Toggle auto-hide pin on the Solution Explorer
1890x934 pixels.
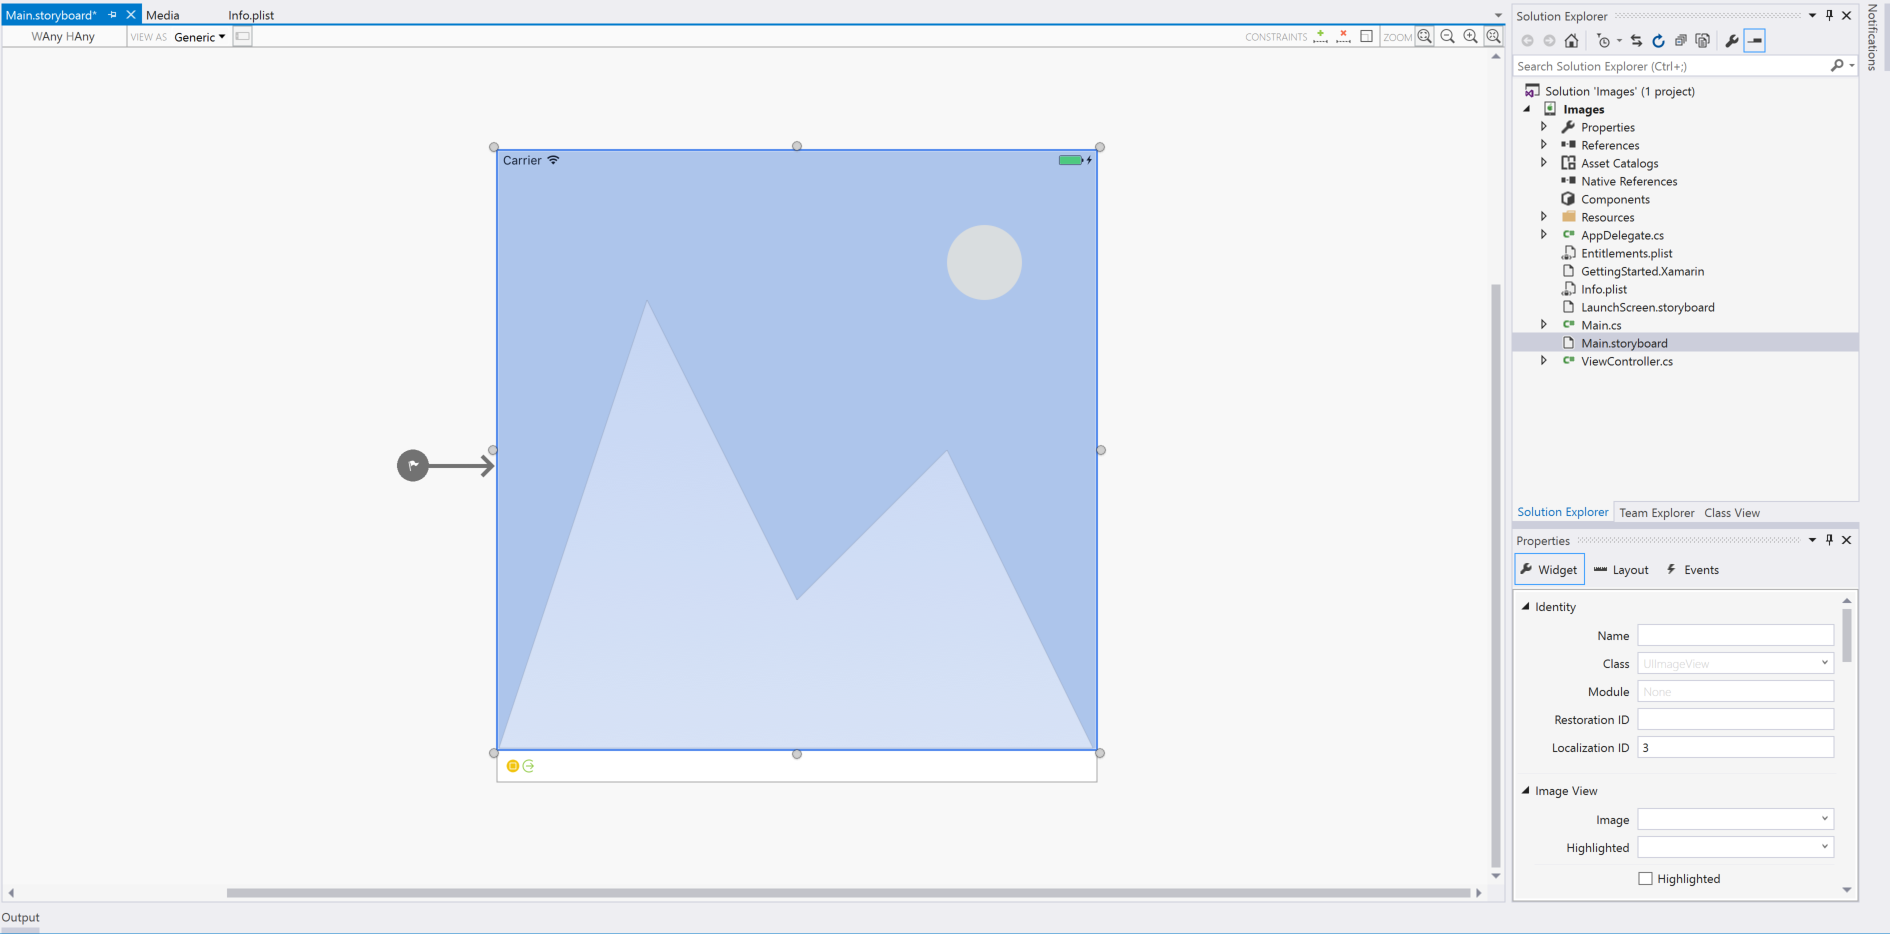pyautogui.click(x=1829, y=15)
